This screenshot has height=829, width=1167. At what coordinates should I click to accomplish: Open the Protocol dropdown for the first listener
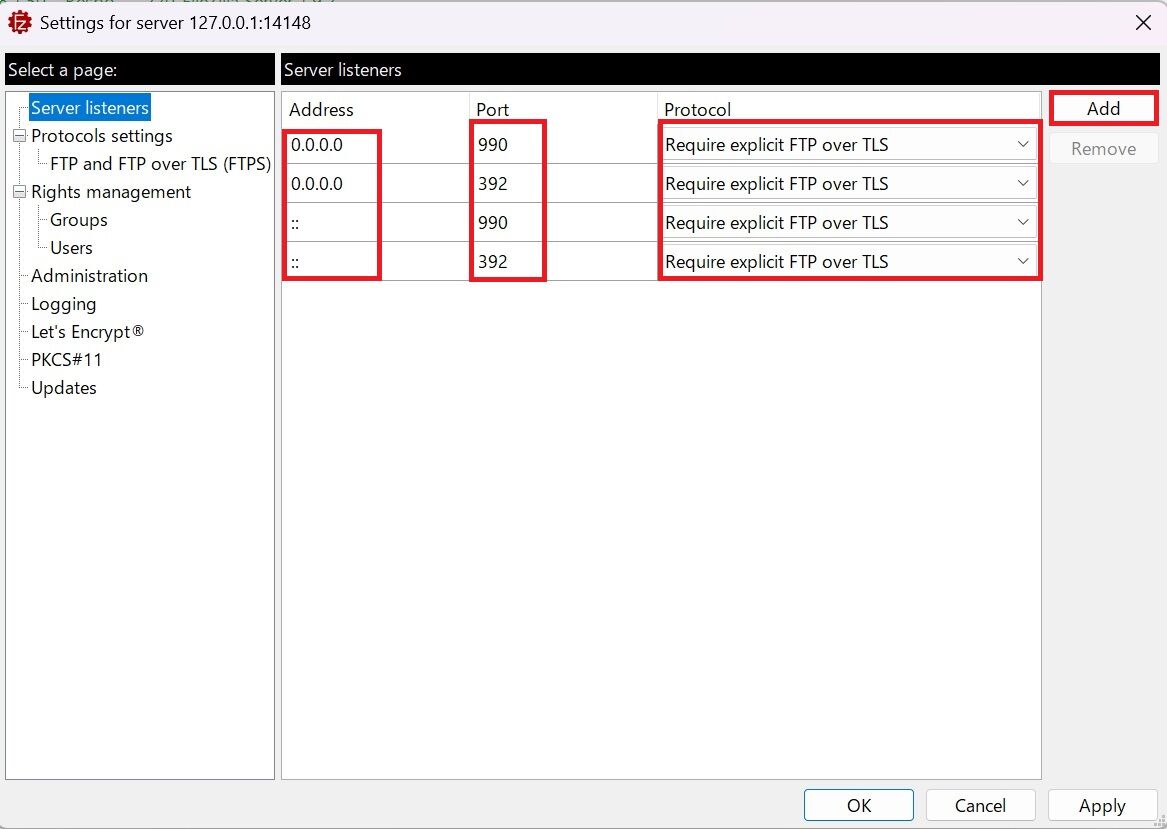tap(1023, 144)
